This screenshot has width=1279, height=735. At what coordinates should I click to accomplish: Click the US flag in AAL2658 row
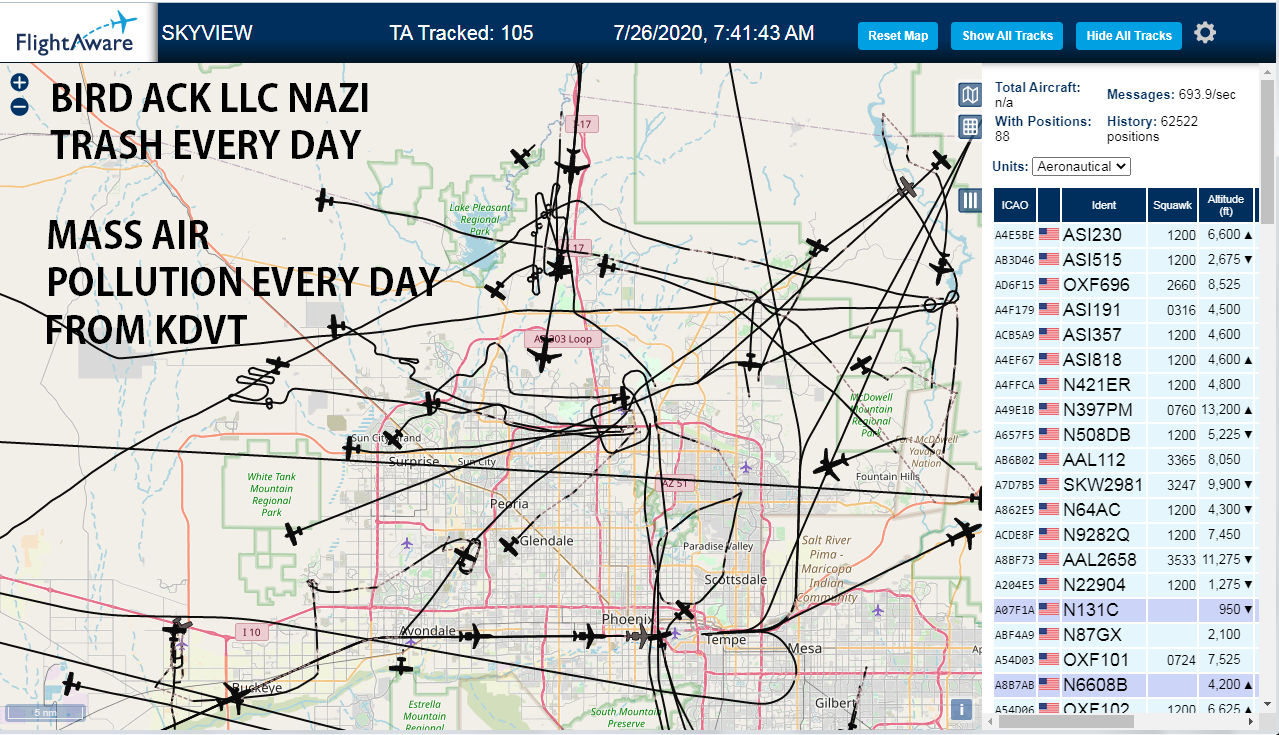[1049, 560]
